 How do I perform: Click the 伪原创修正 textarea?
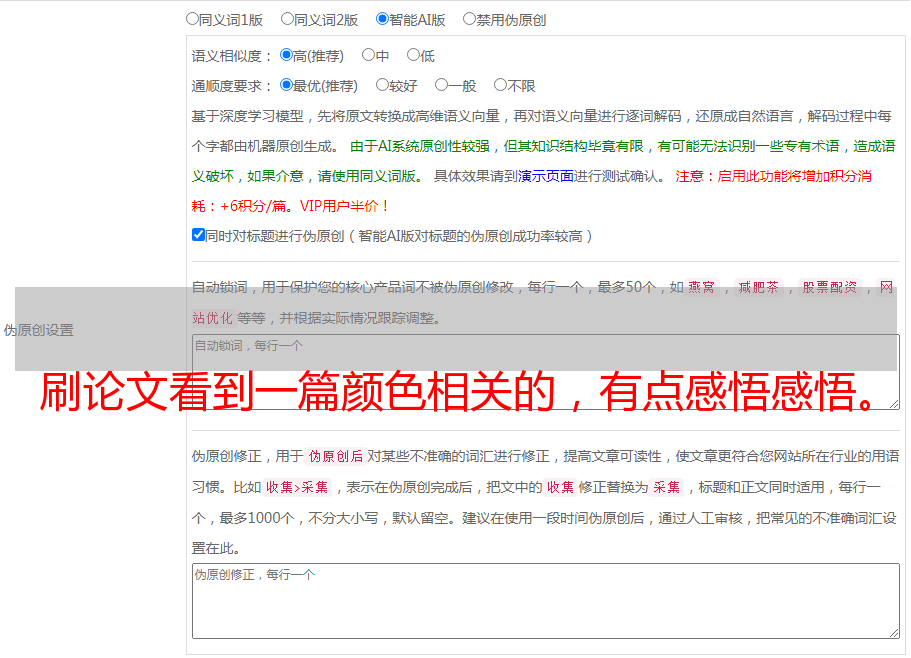click(x=546, y=601)
